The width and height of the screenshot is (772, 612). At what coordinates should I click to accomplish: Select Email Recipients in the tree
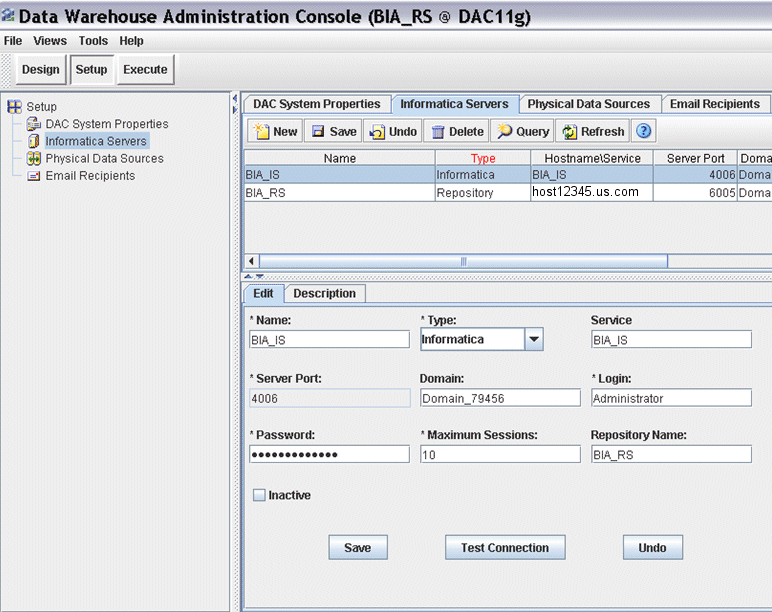pyautogui.click(x=90, y=176)
